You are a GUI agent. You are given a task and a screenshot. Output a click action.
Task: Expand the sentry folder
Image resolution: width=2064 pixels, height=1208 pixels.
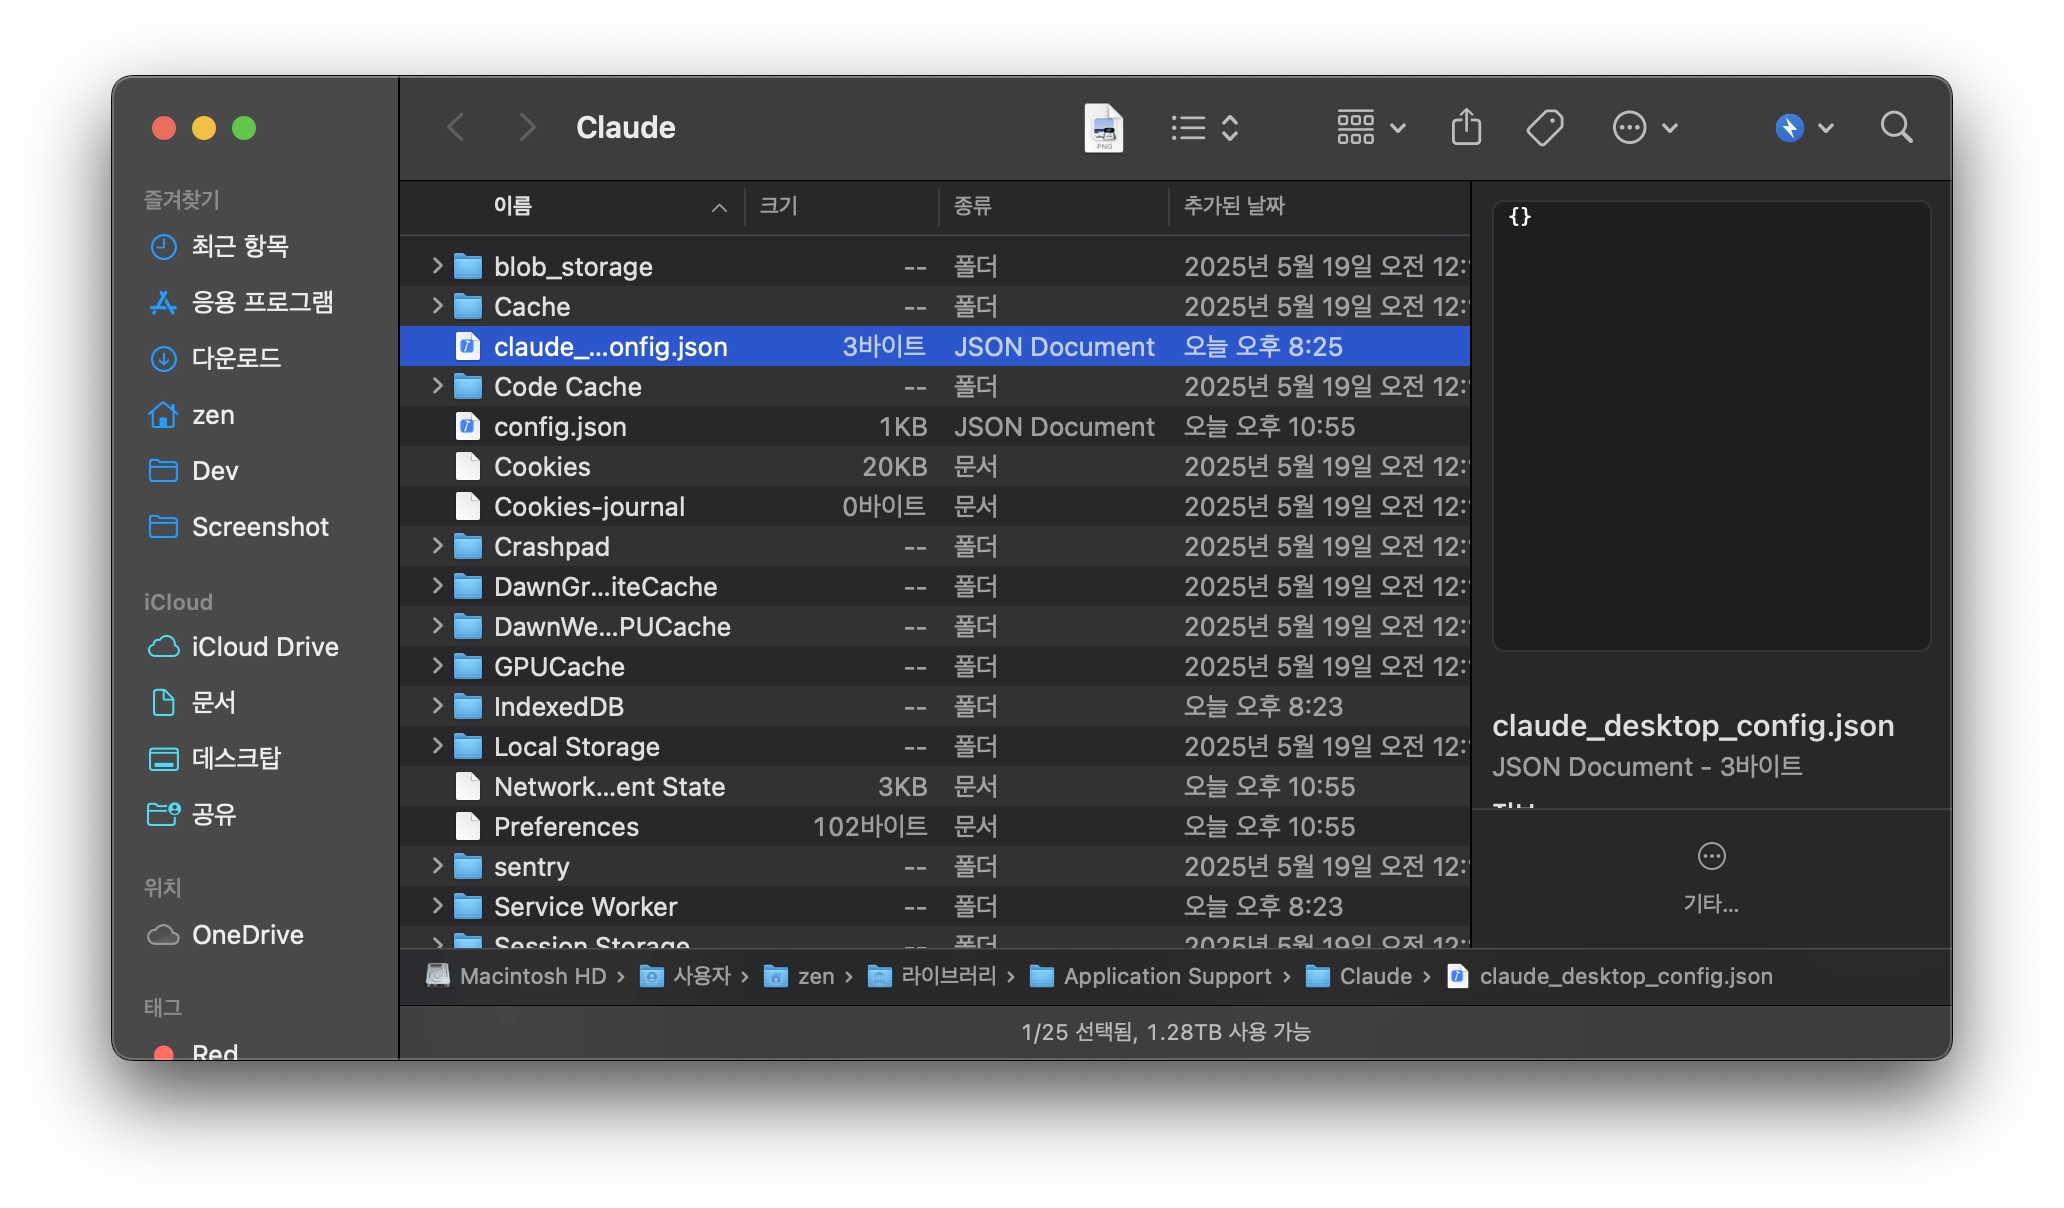(x=437, y=865)
